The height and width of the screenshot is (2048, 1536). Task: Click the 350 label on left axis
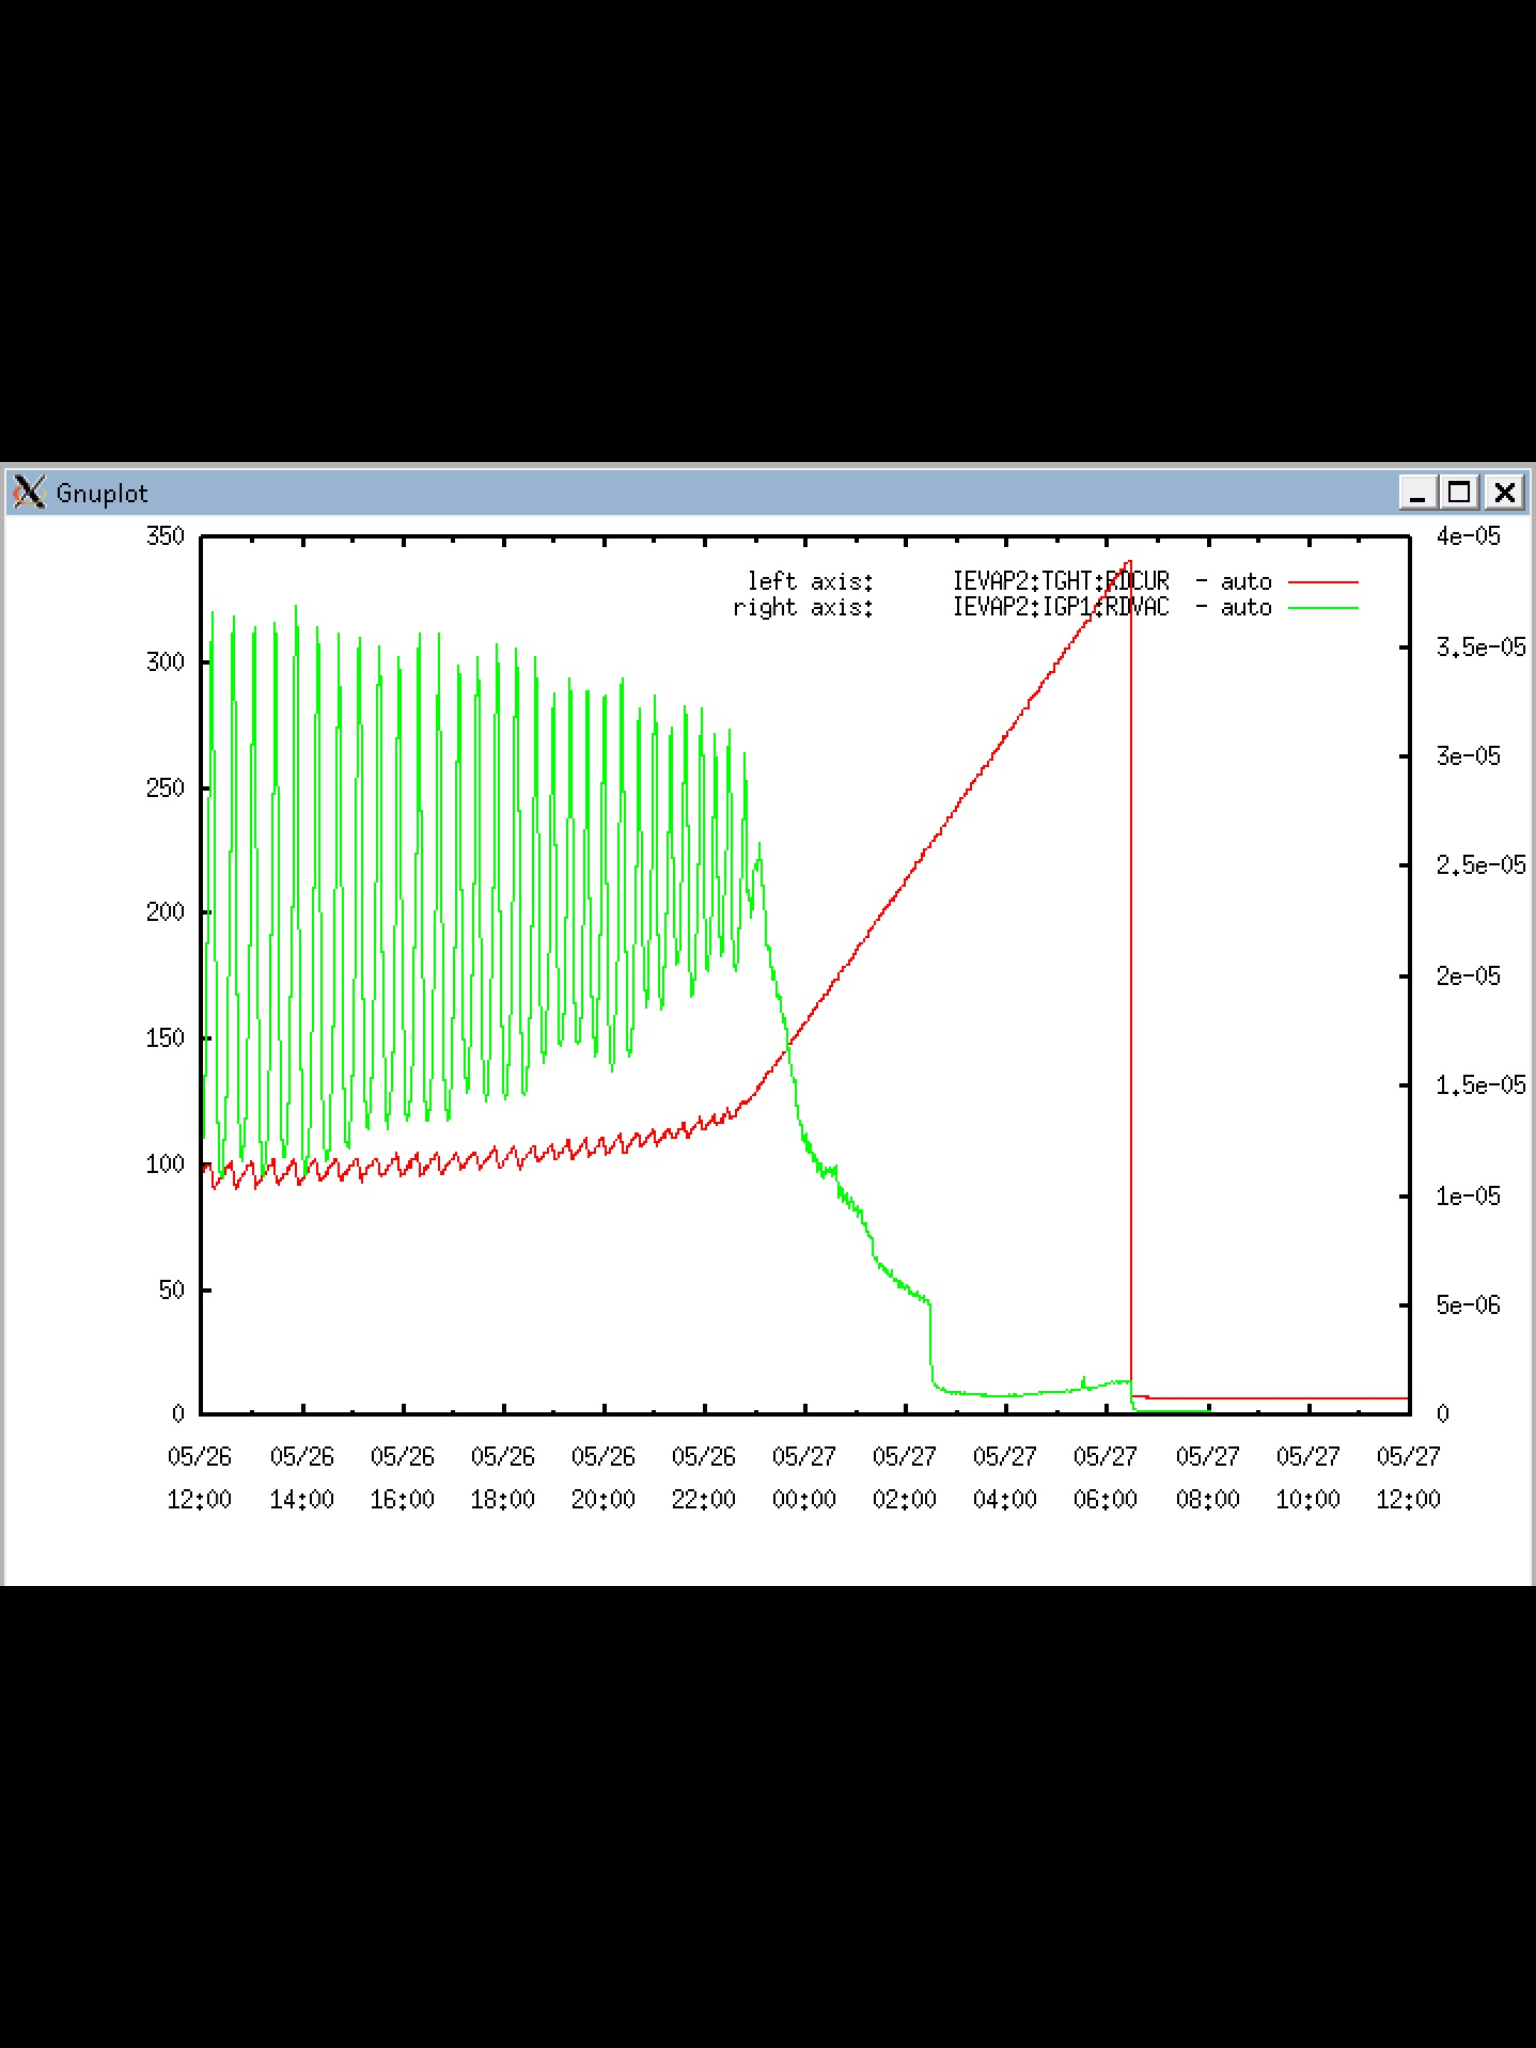pos(165,537)
